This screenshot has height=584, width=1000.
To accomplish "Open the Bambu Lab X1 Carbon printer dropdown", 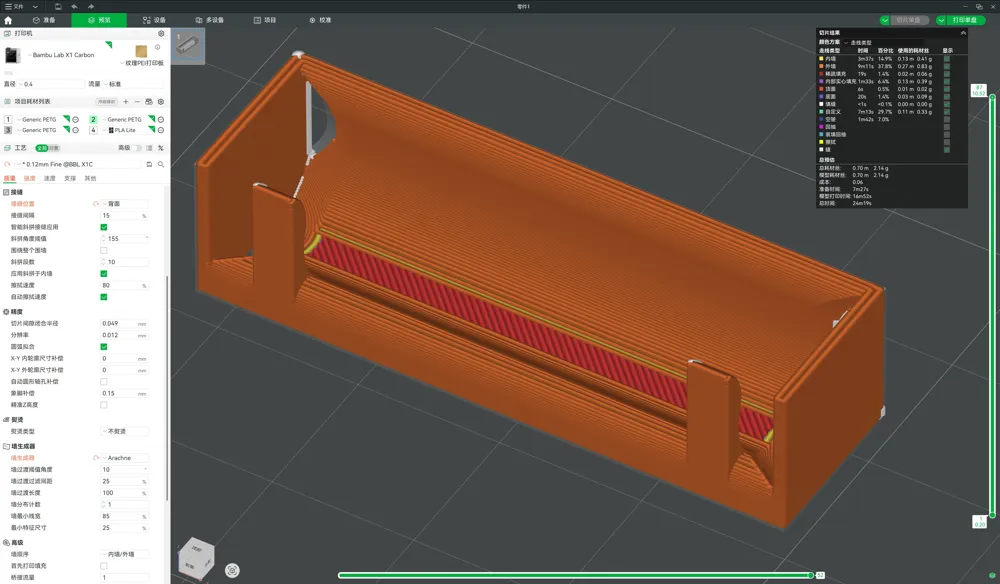I will click(x=62, y=55).
